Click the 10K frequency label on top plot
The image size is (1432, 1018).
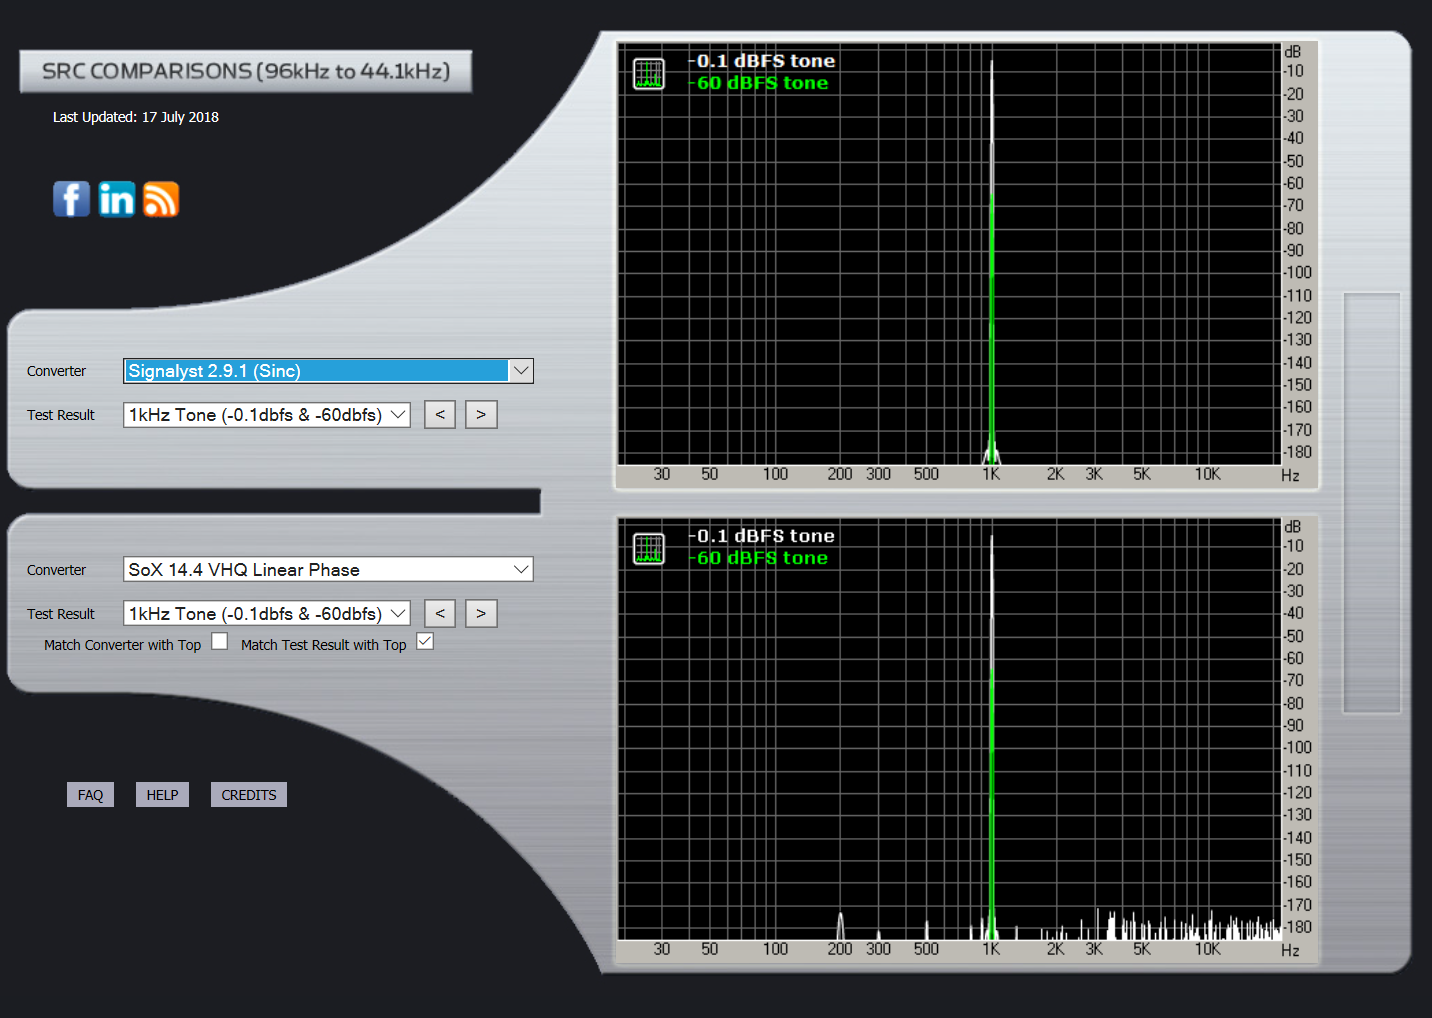pos(1207,474)
